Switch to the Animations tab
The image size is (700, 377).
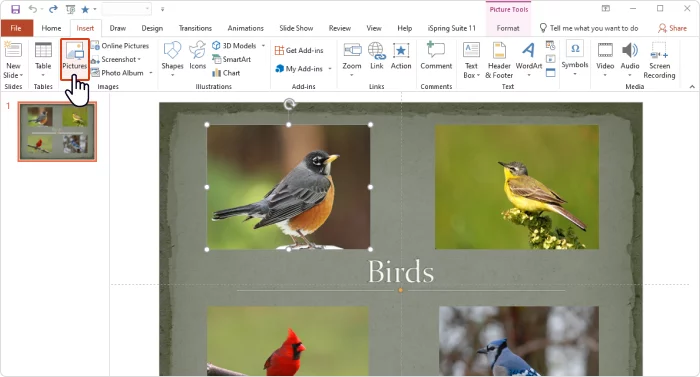pyautogui.click(x=246, y=28)
